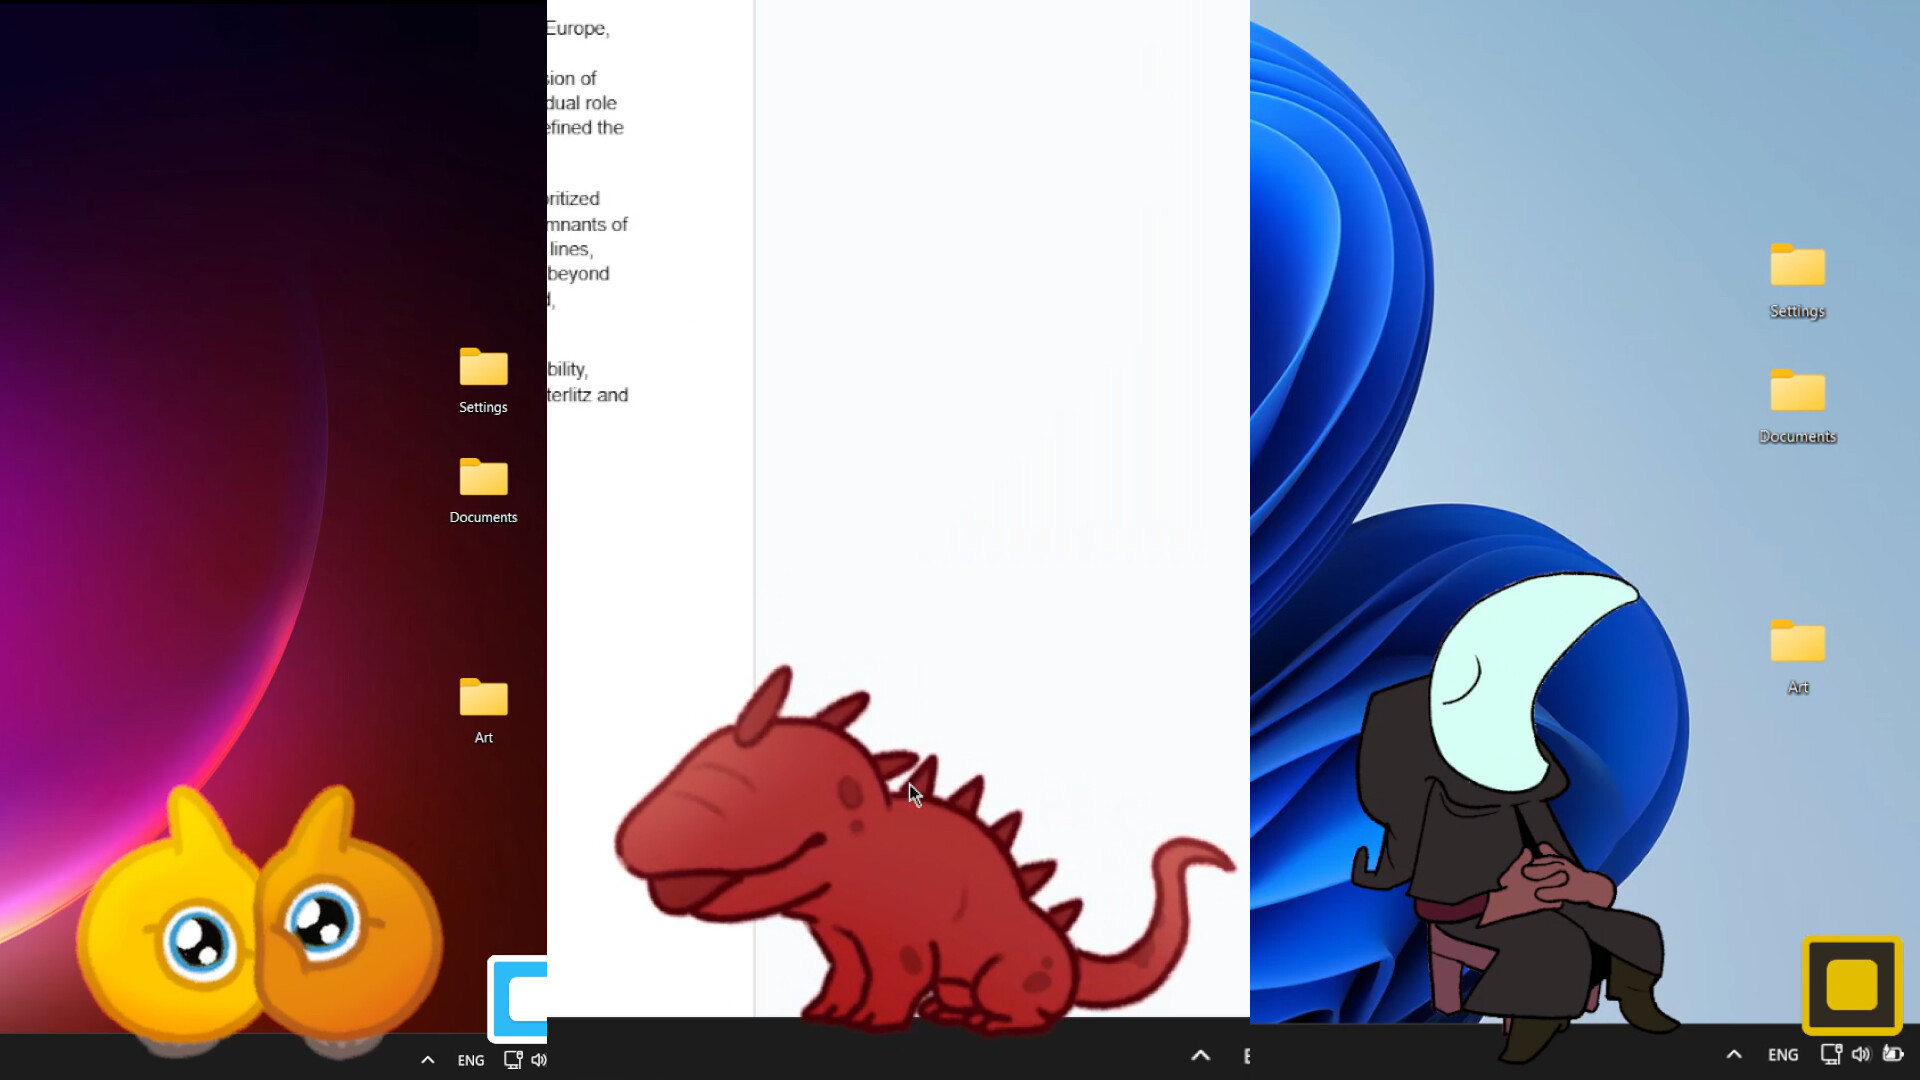Expand hidden icons chevron on the left taskbar
The image size is (1920, 1080).
point(427,1059)
